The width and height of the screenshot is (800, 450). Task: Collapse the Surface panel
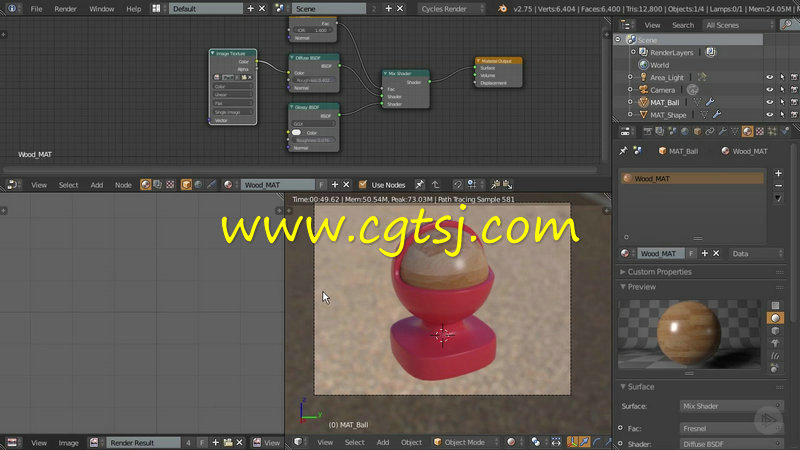click(623, 387)
